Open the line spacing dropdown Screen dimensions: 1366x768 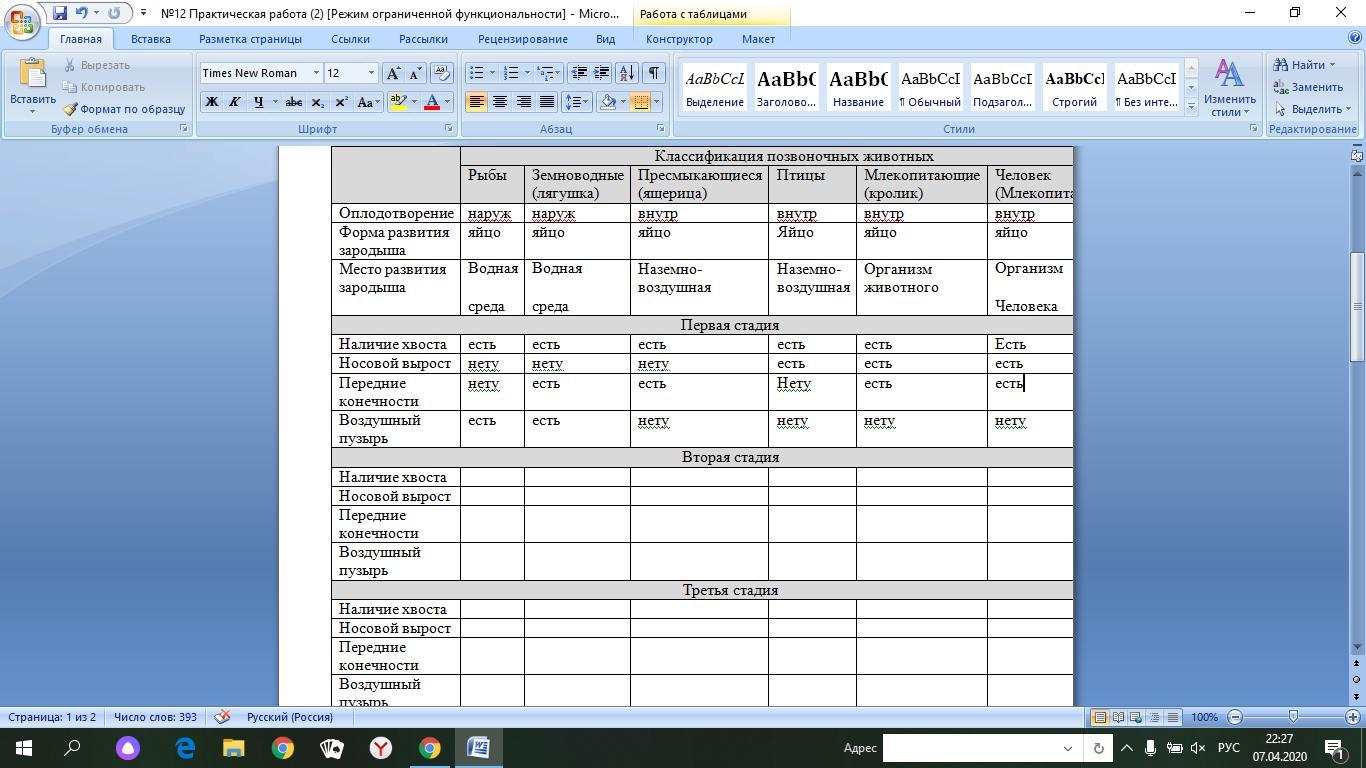coord(576,102)
